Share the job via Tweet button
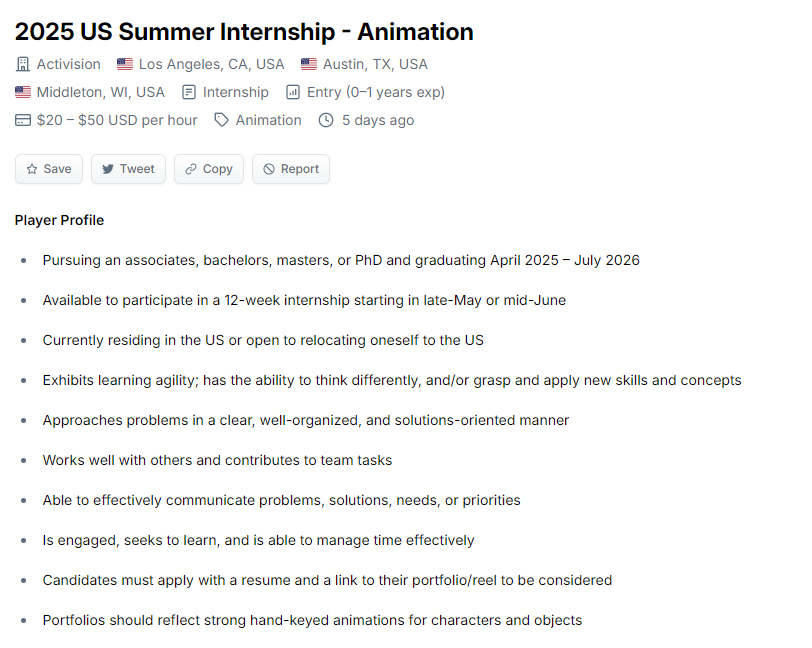 click(x=128, y=169)
